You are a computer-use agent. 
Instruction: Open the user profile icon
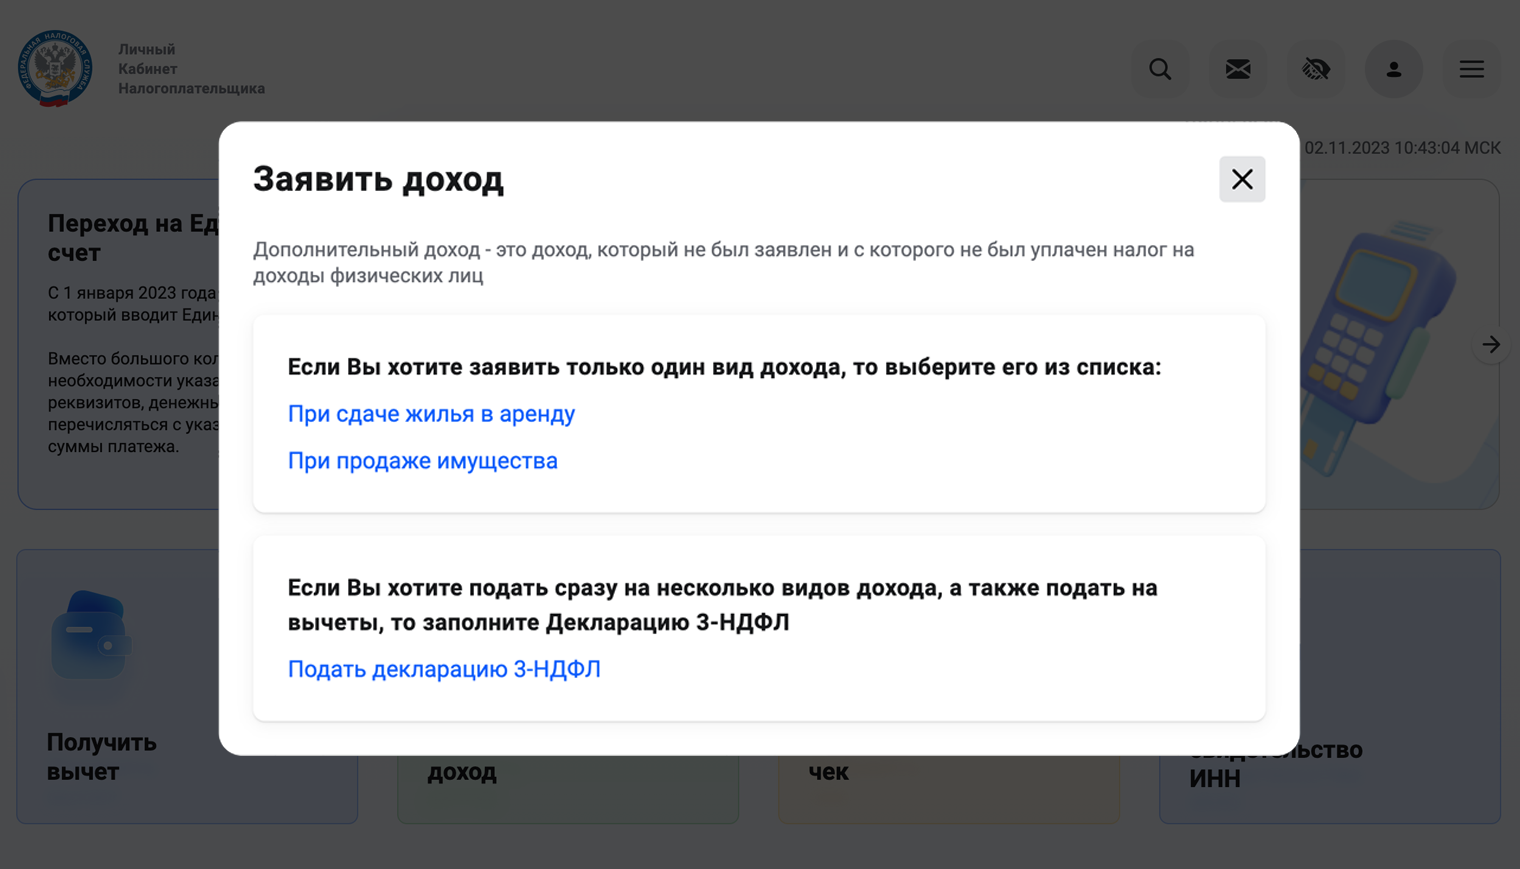pos(1394,69)
